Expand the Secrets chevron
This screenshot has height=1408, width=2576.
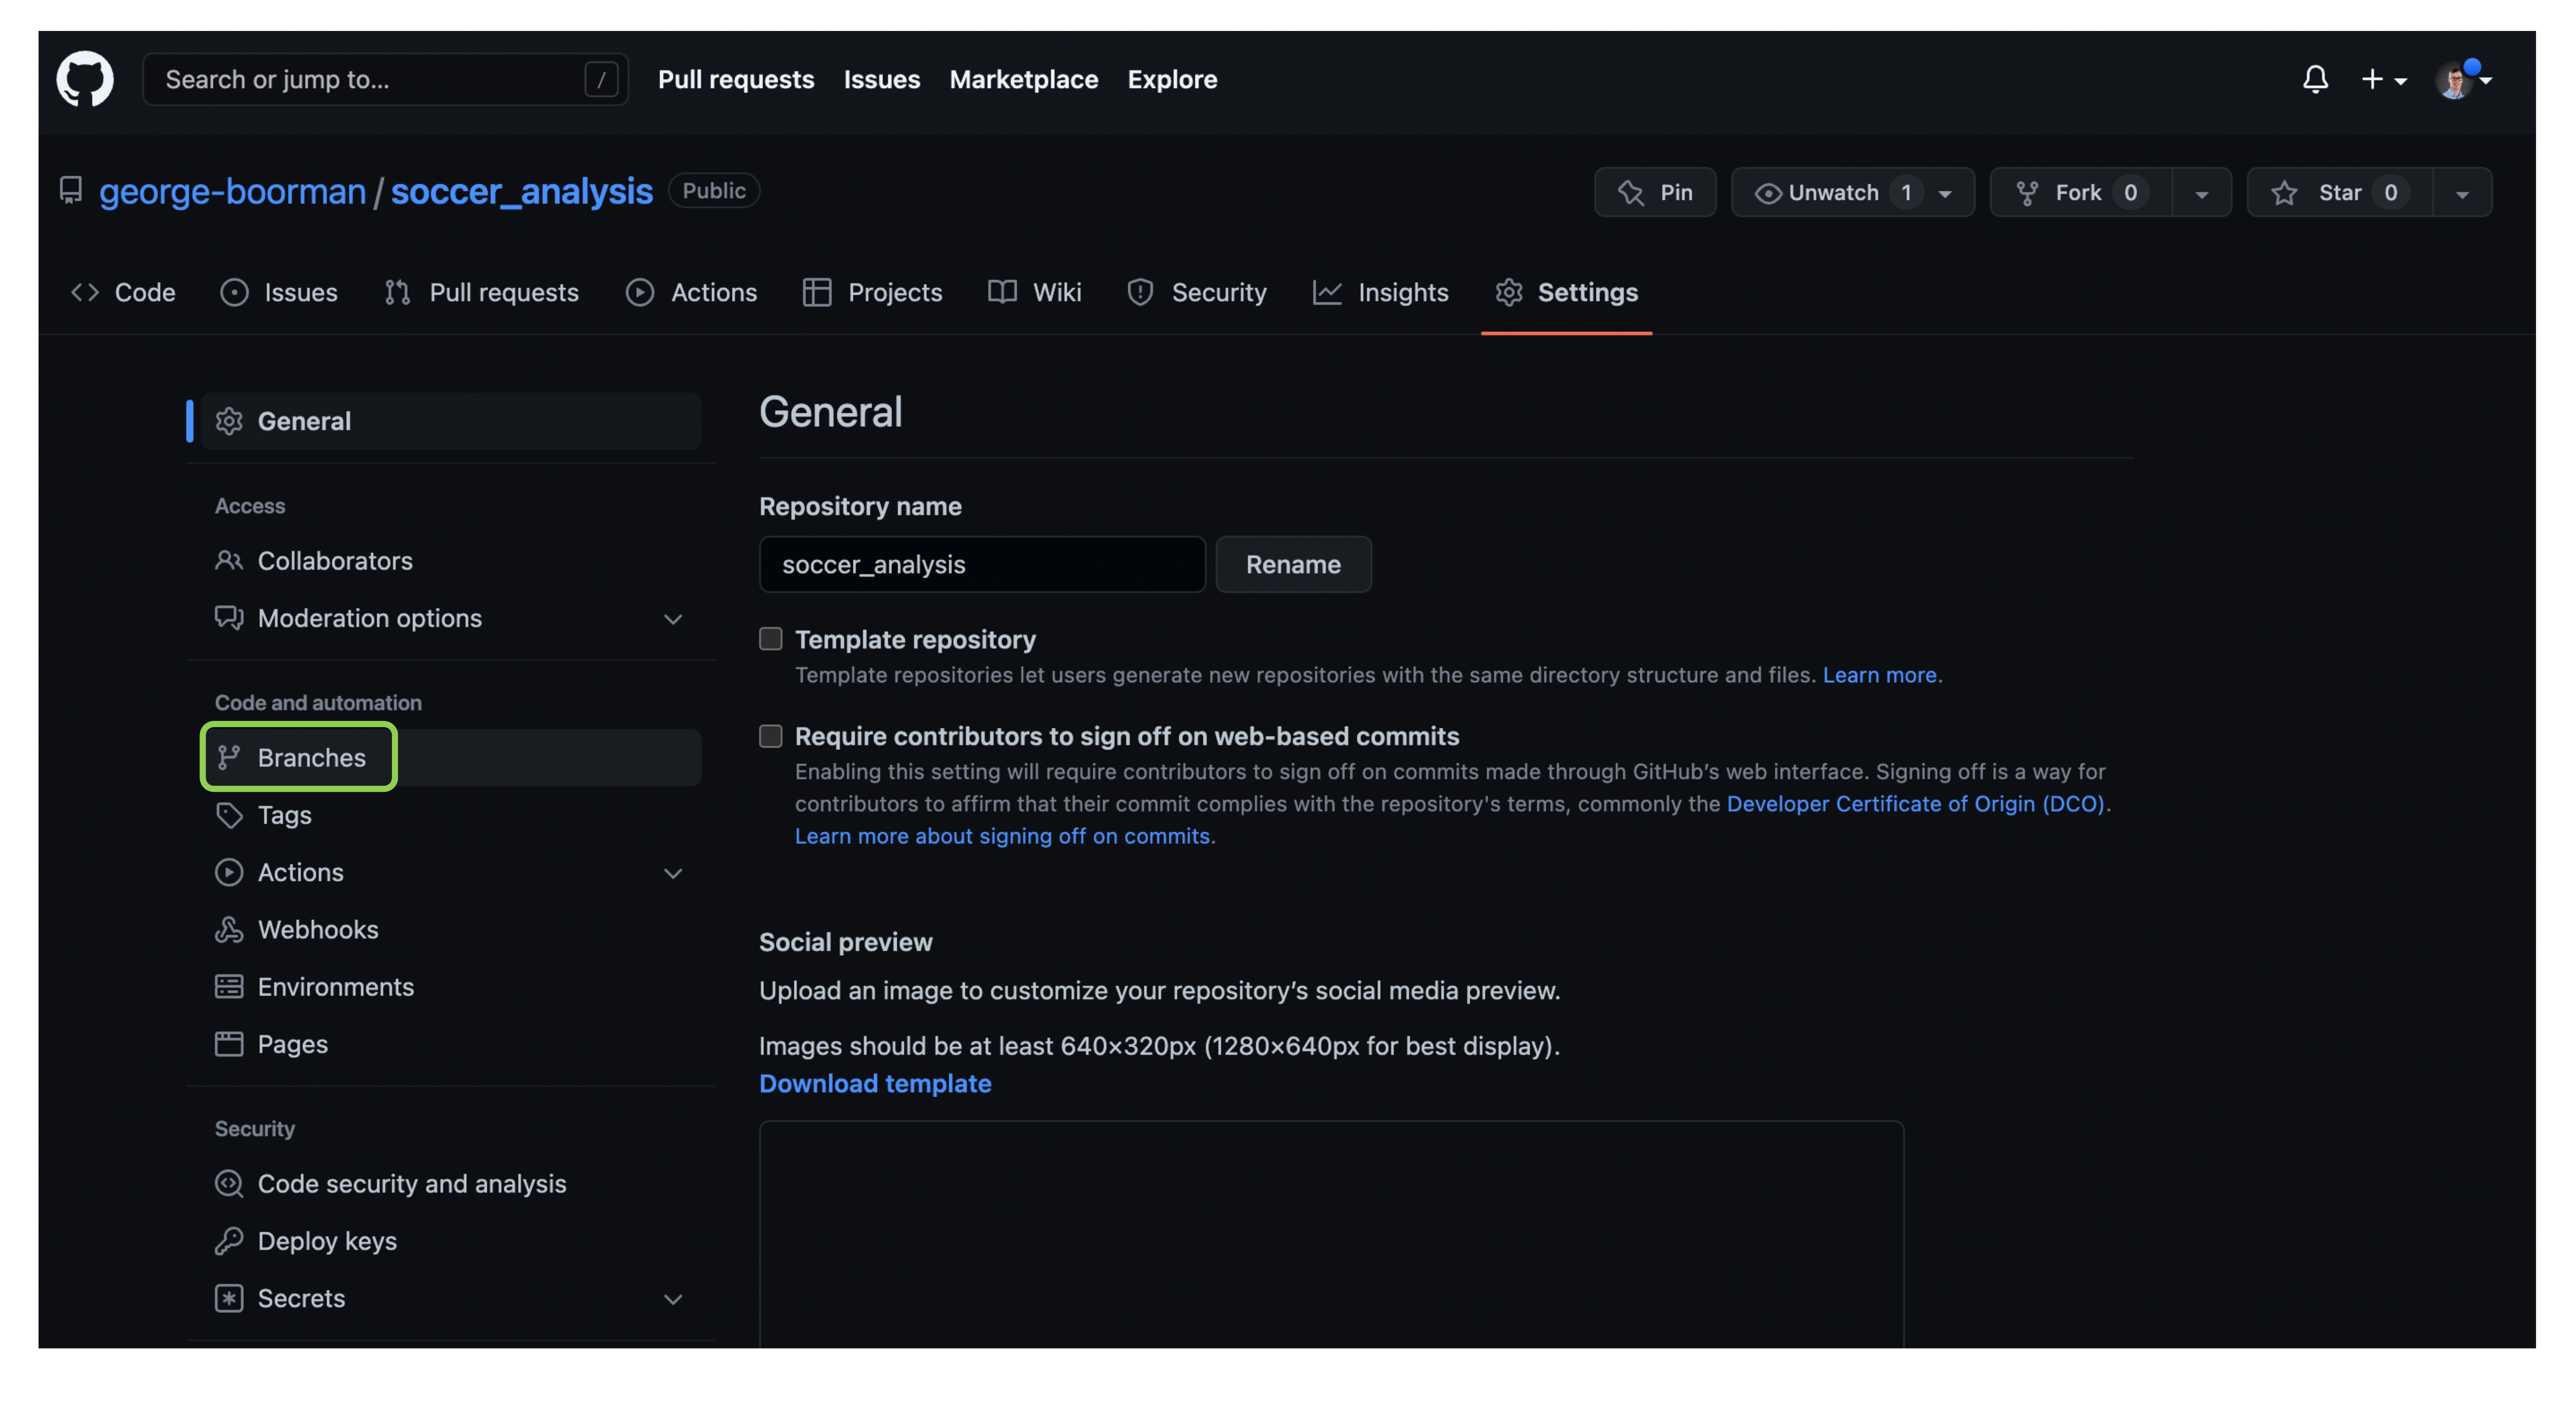pyautogui.click(x=673, y=1299)
